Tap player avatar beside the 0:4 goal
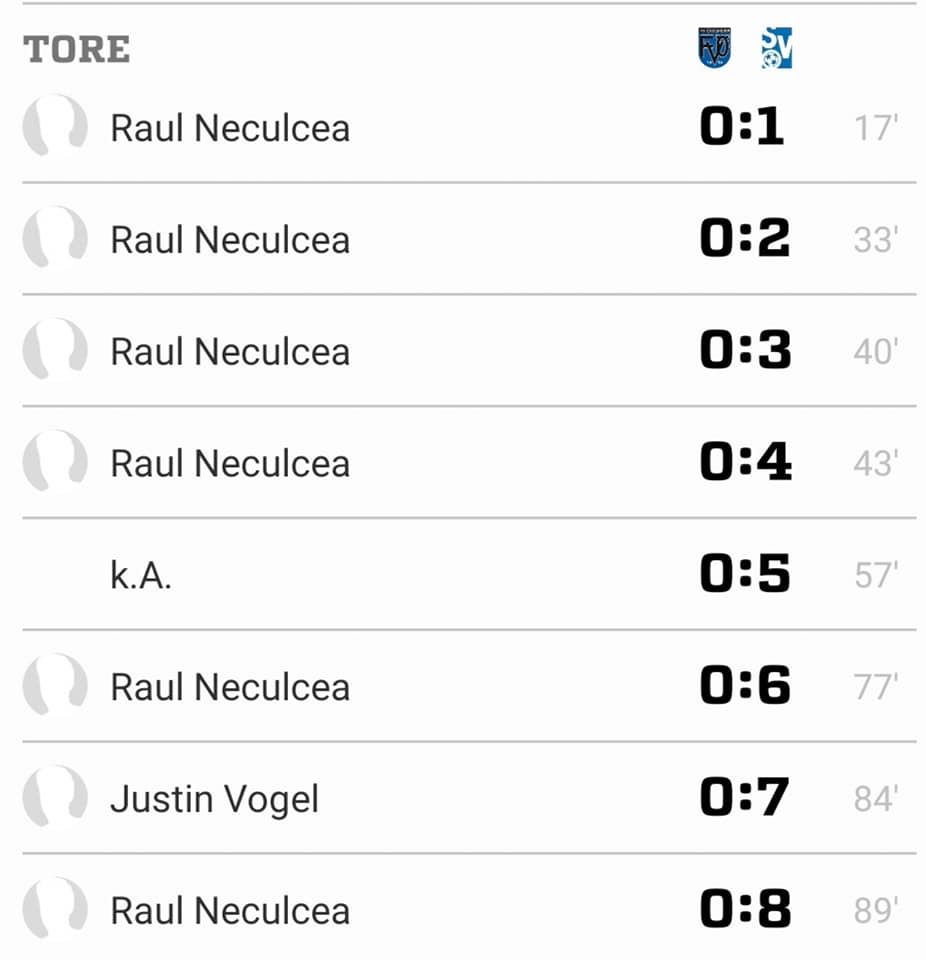926x960 pixels. [x=55, y=462]
